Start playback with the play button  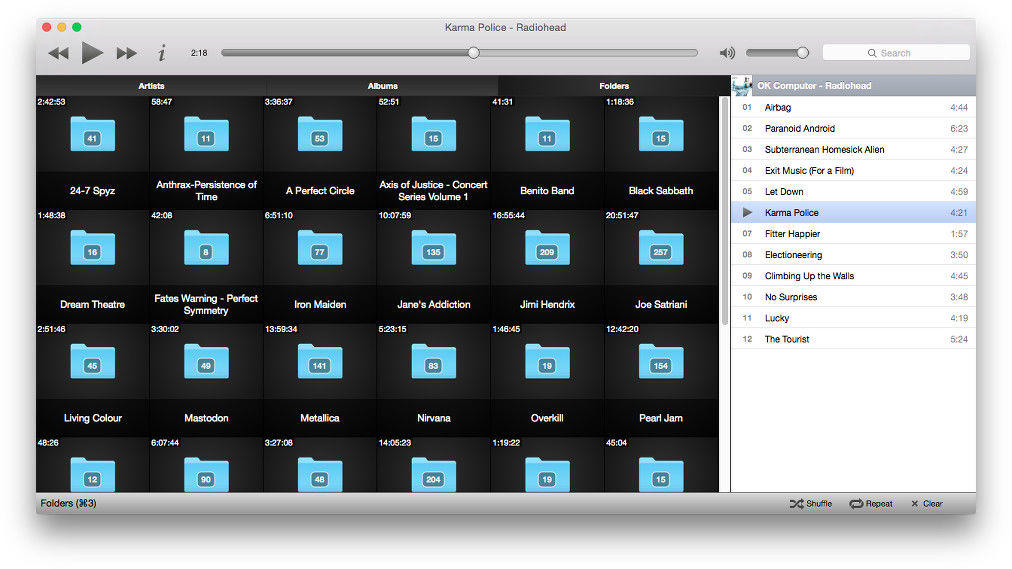click(x=92, y=52)
